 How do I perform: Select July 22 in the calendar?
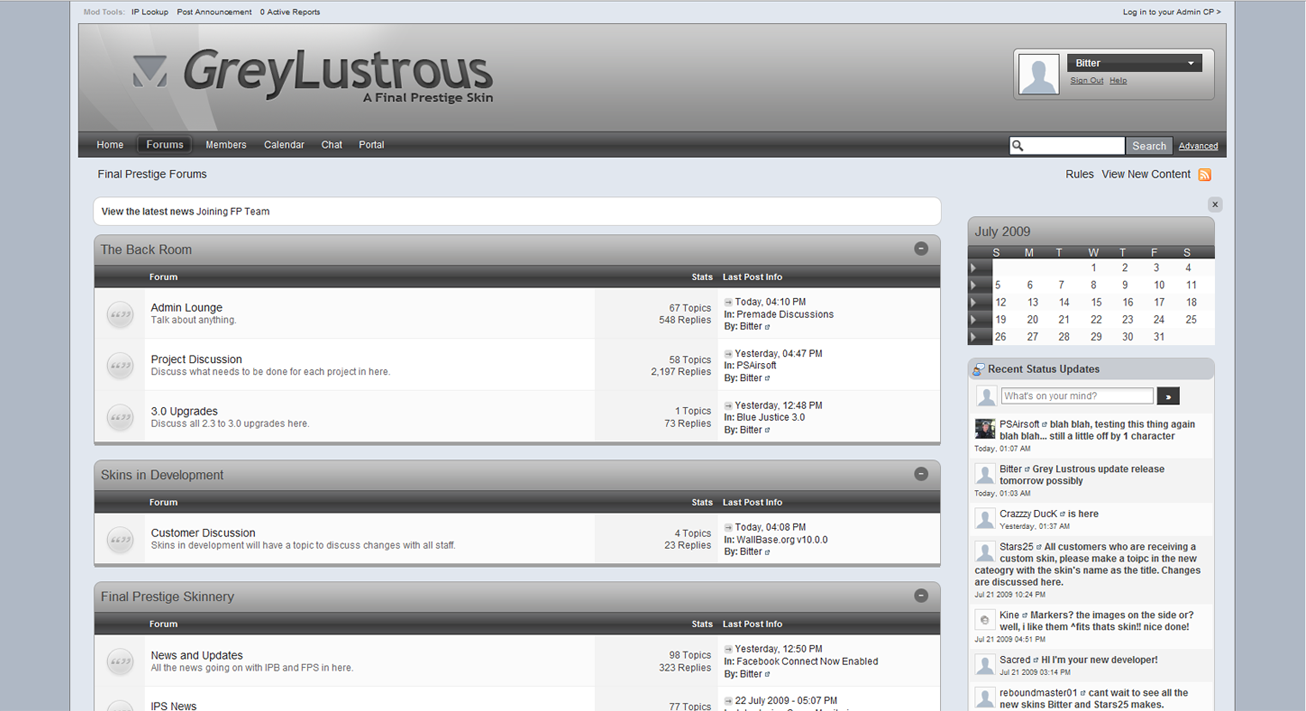click(1097, 320)
